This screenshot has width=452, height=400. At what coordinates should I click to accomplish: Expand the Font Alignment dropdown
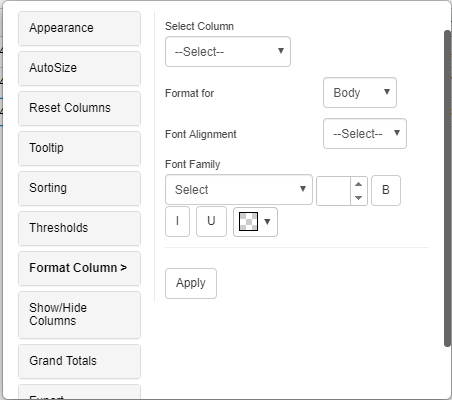[365, 134]
